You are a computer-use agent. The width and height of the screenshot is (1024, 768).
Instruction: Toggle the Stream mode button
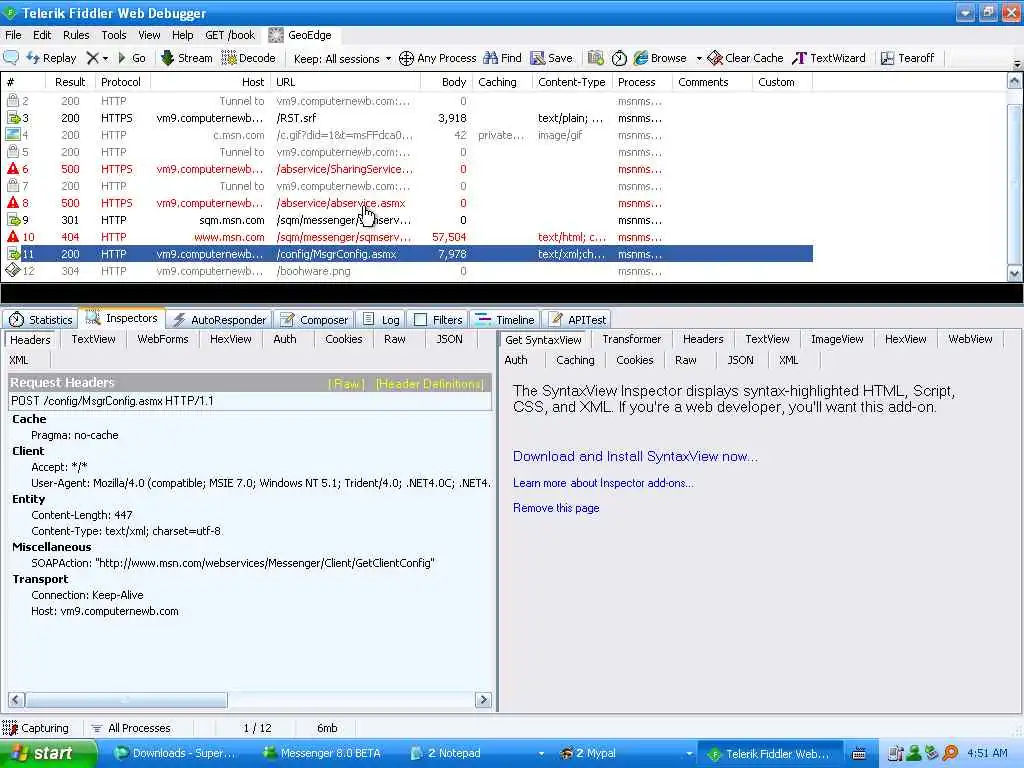[x=187, y=58]
